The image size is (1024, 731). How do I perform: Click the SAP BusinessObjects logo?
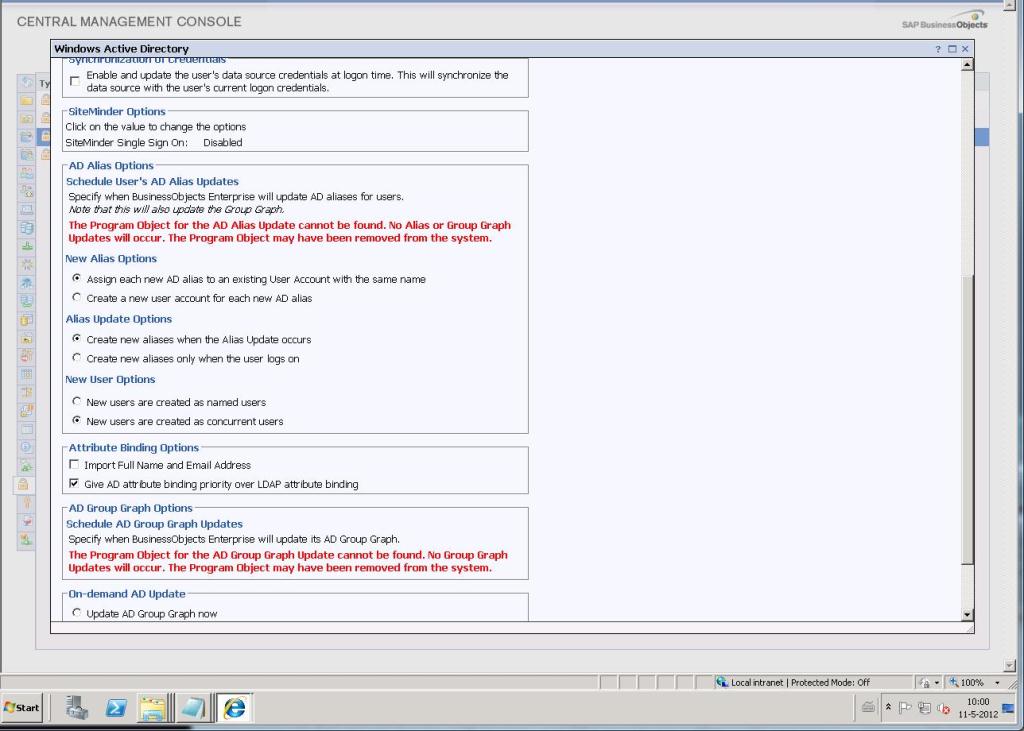pyautogui.click(x=945, y=21)
